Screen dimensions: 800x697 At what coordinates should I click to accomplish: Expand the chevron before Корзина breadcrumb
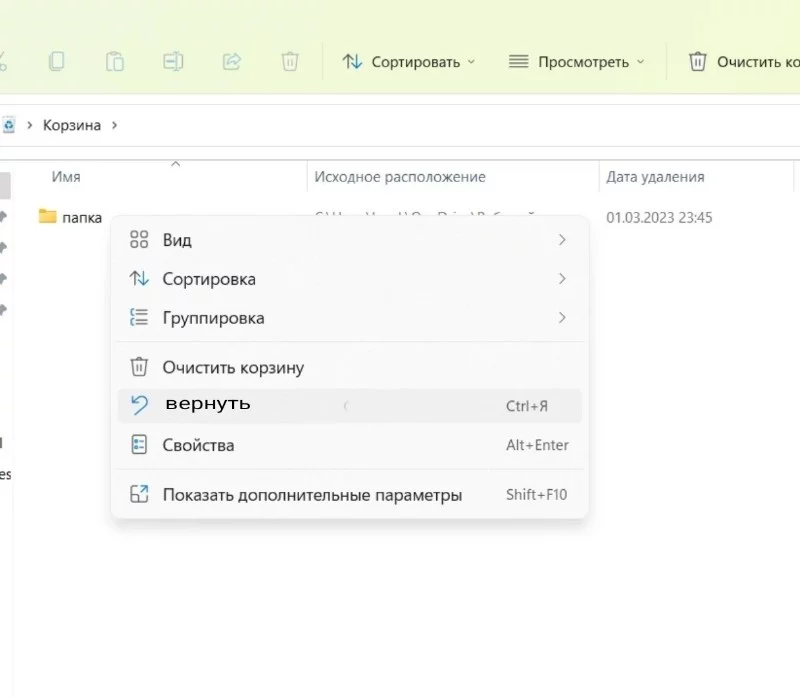[30, 125]
